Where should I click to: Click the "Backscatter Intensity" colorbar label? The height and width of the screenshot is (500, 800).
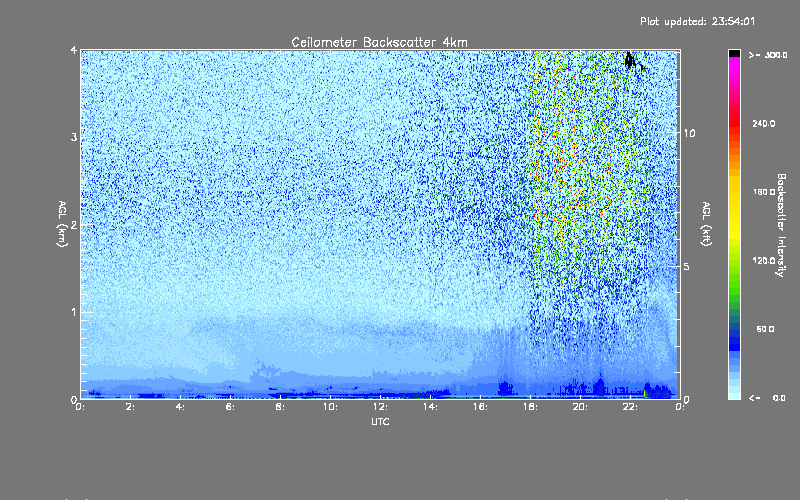pyautogui.click(x=781, y=225)
